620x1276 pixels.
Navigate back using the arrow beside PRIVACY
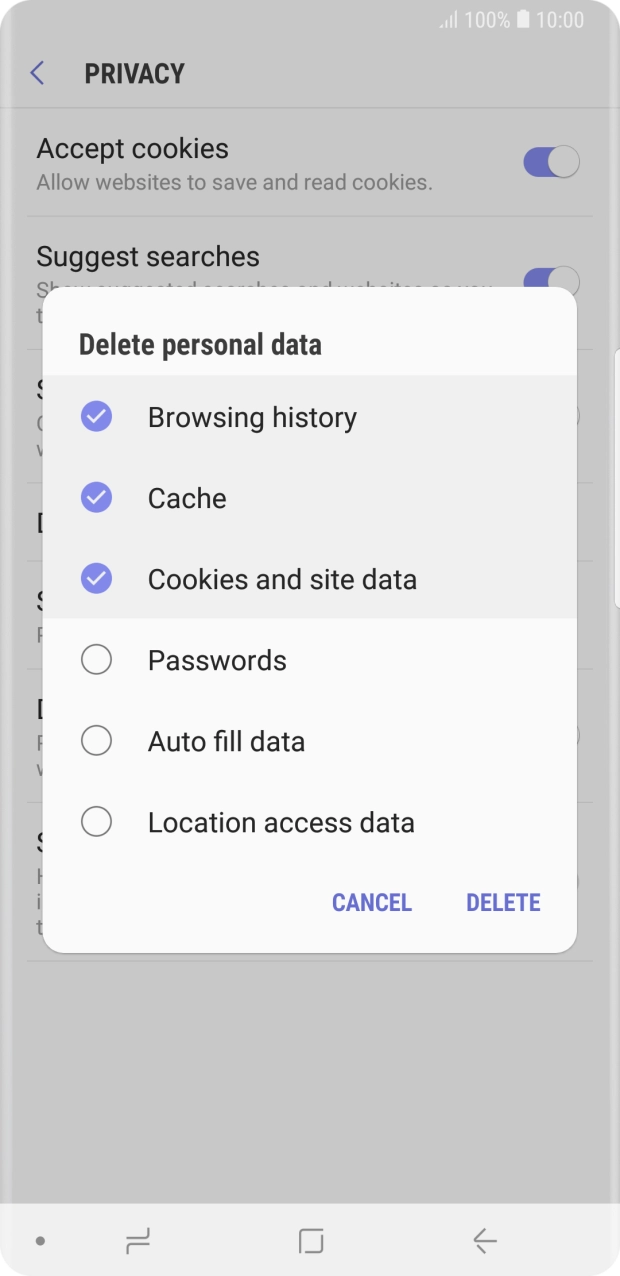[x=37, y=73]
